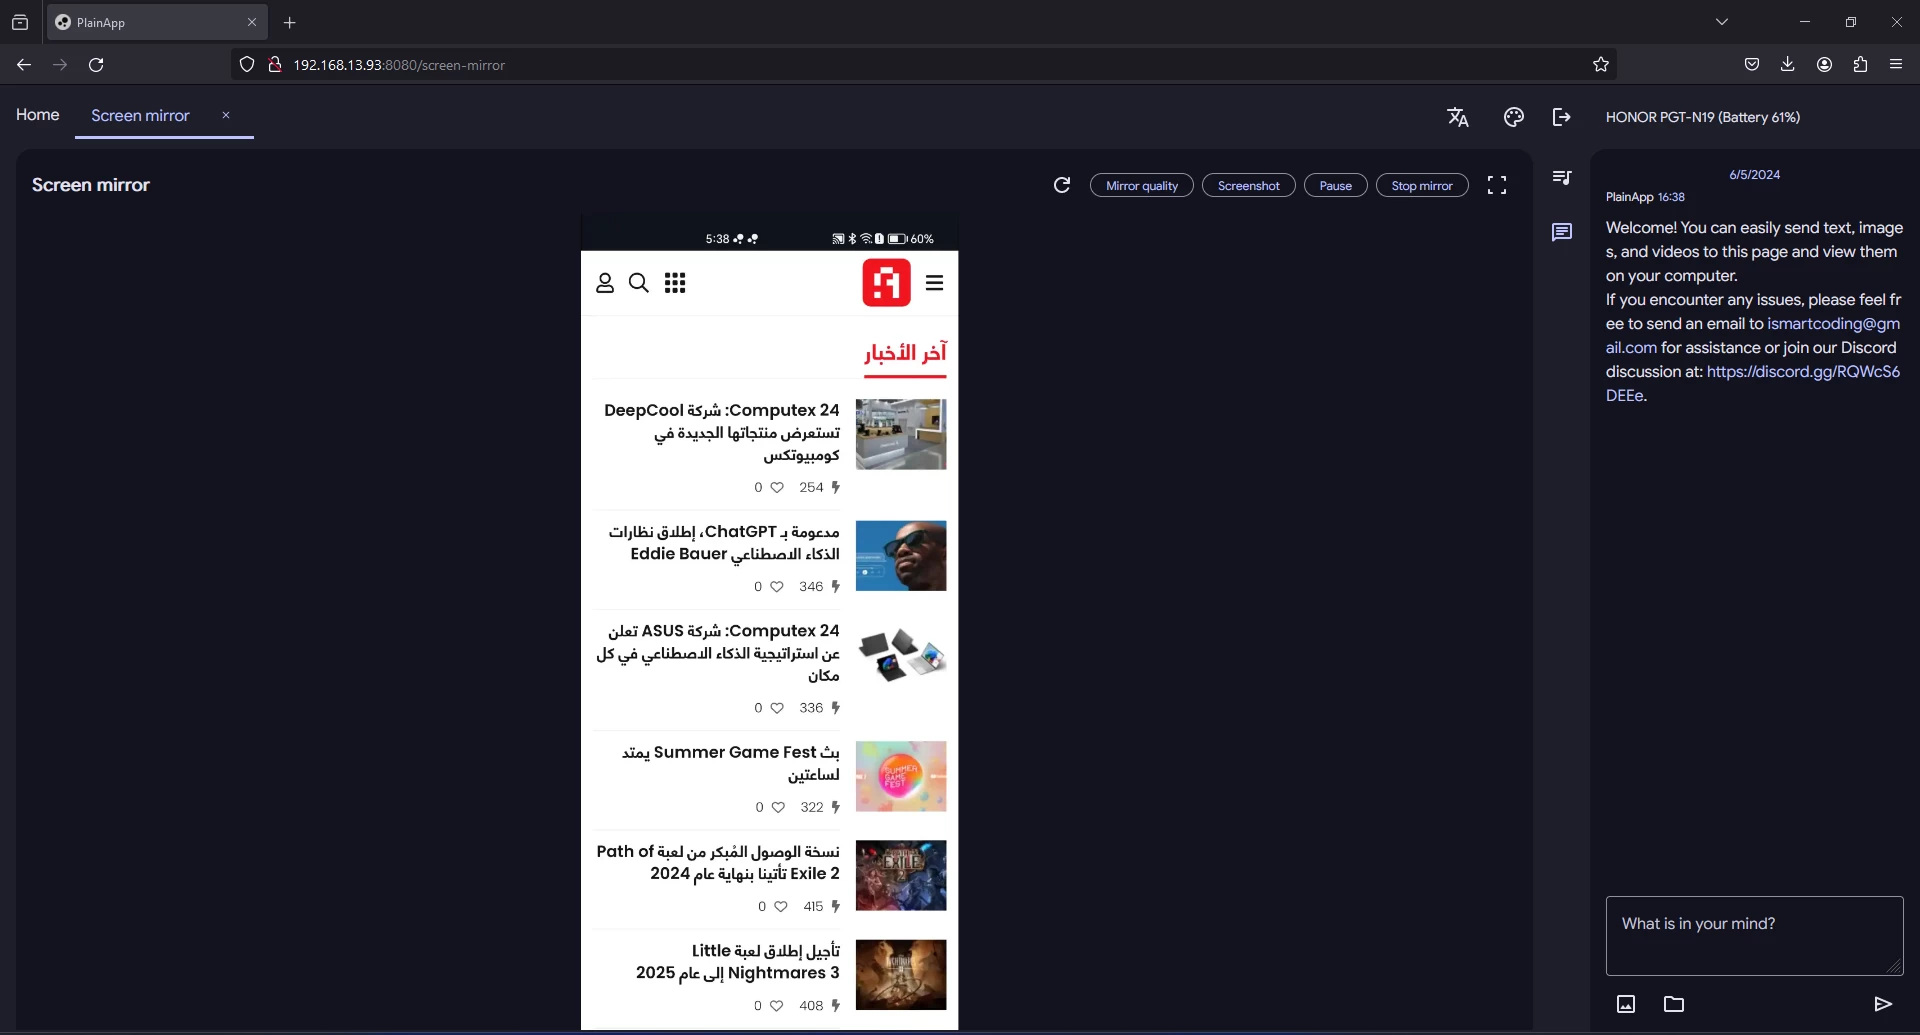This screenshot has height=1035, width=1920.
Task: Like the DeepCool Computex article heart
Action: (777, 488)
